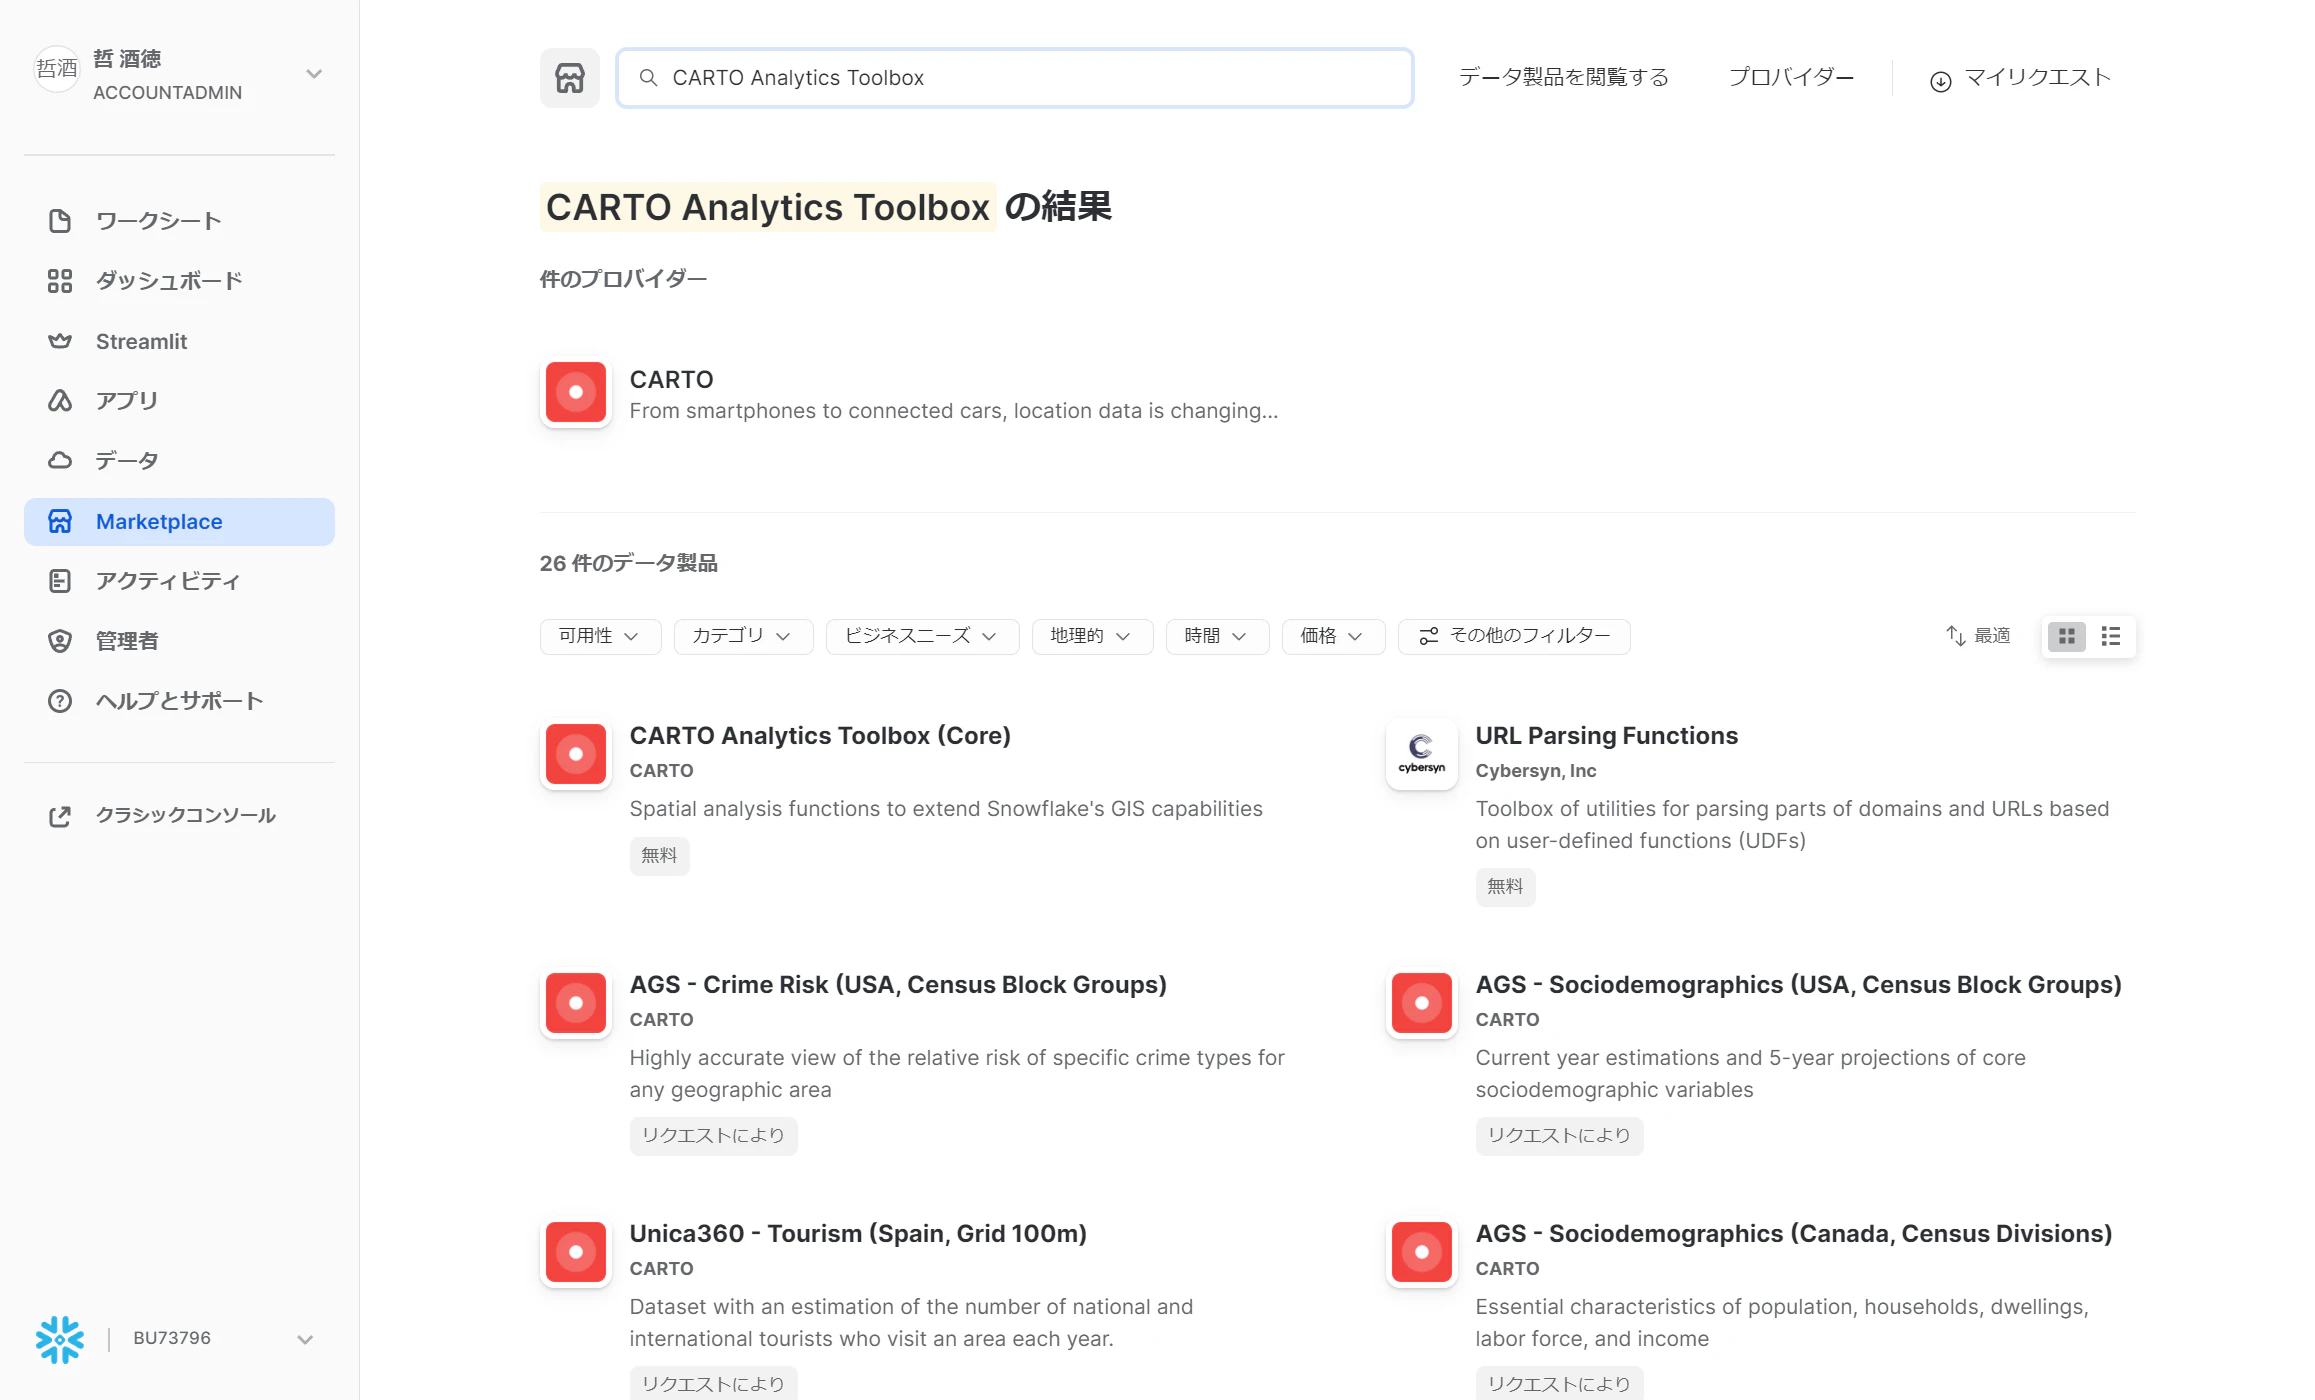2315x1400 pixels.
Task: Click the クラシックコンソール external link icon
Action: [x=60, y=816]
